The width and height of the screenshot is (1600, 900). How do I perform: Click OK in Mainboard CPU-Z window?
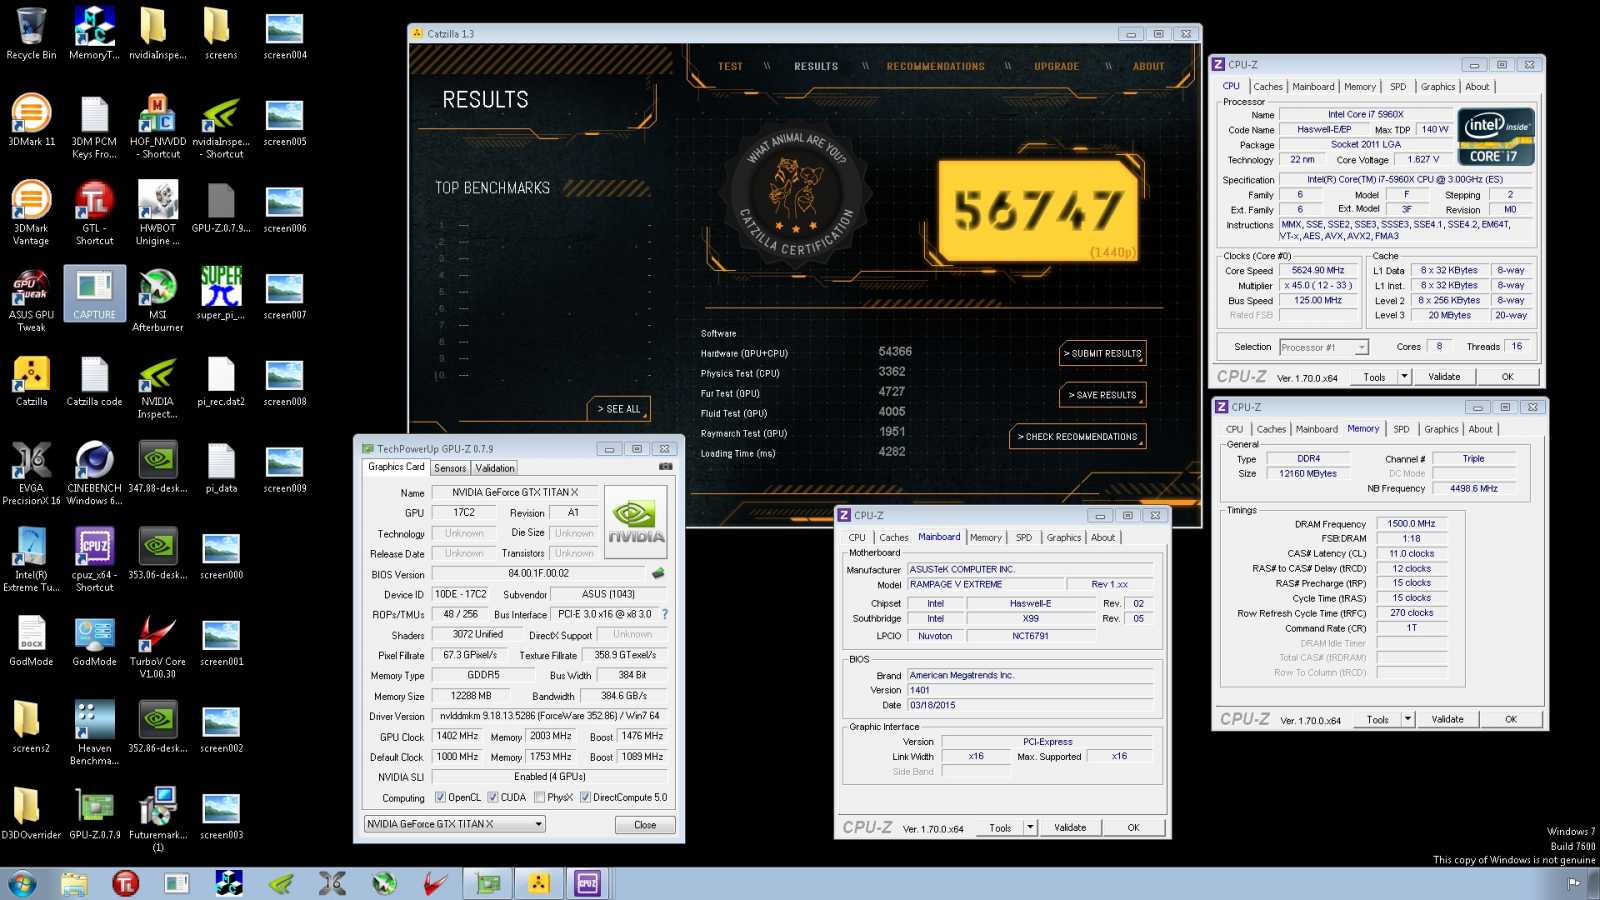click(x=1133, y=828)
